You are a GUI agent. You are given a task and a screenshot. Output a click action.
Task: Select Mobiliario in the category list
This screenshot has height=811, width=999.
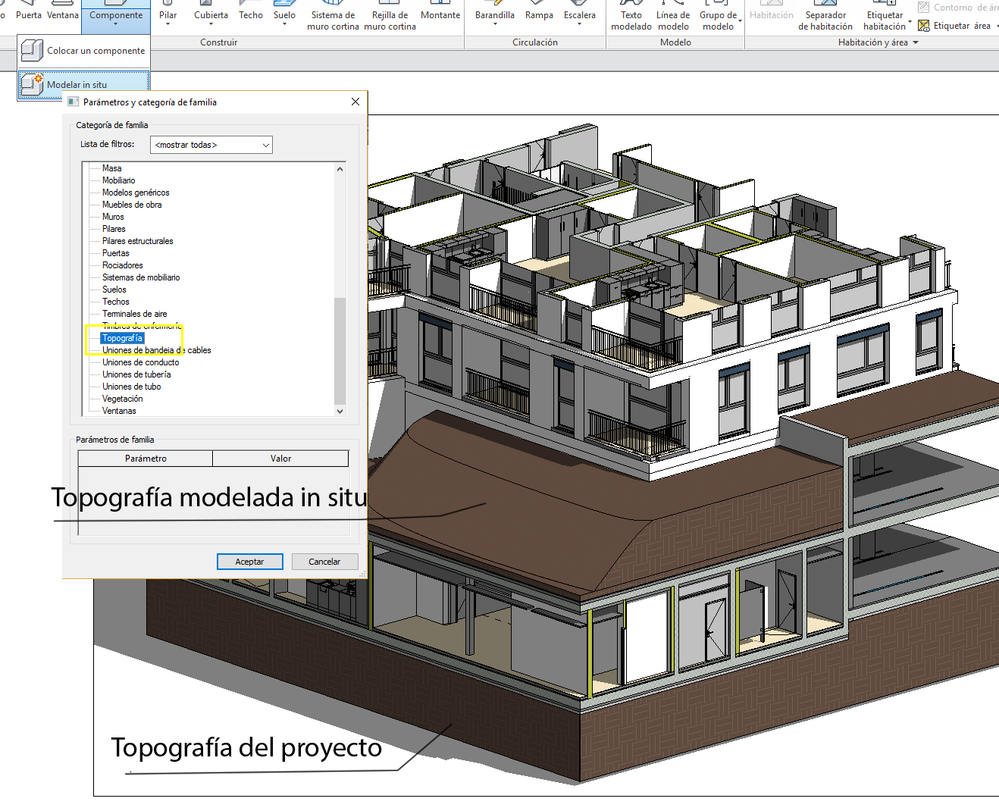tap(119, 180)
